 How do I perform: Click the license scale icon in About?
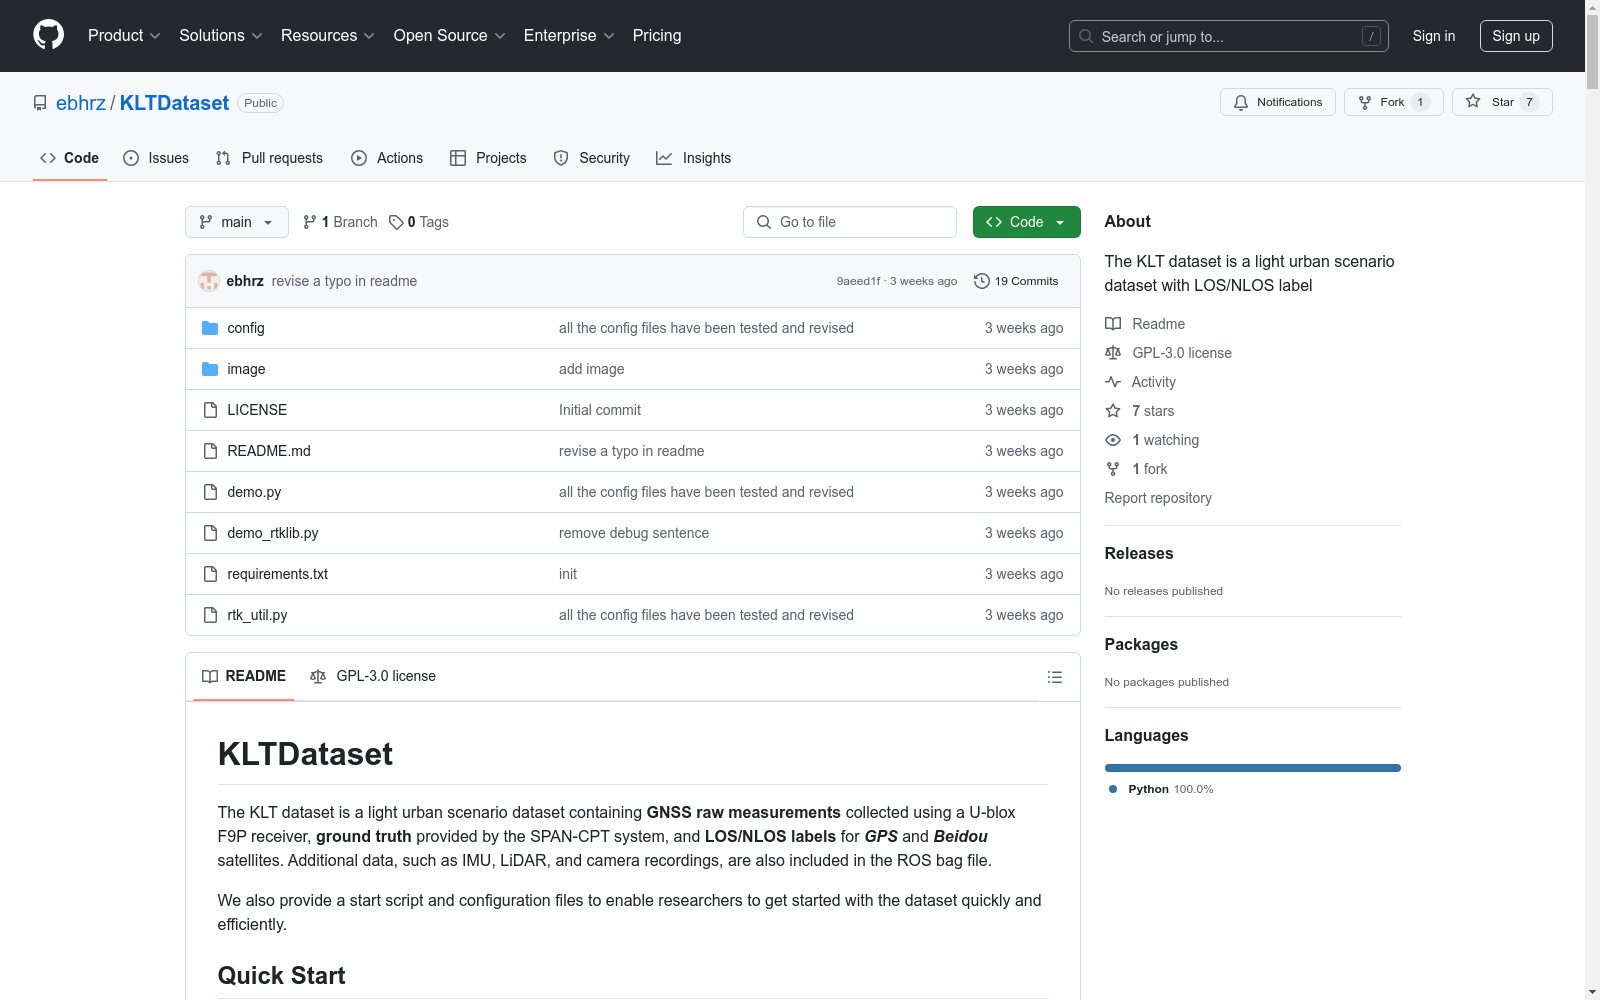[x=1113, y=353]
